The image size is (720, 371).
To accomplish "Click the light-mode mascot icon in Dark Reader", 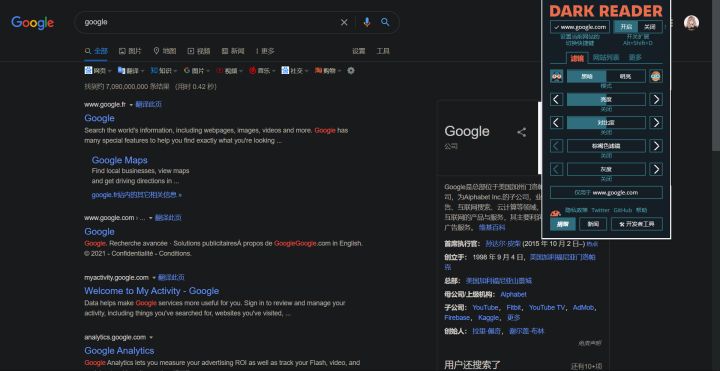I will [x=656, y=76].
